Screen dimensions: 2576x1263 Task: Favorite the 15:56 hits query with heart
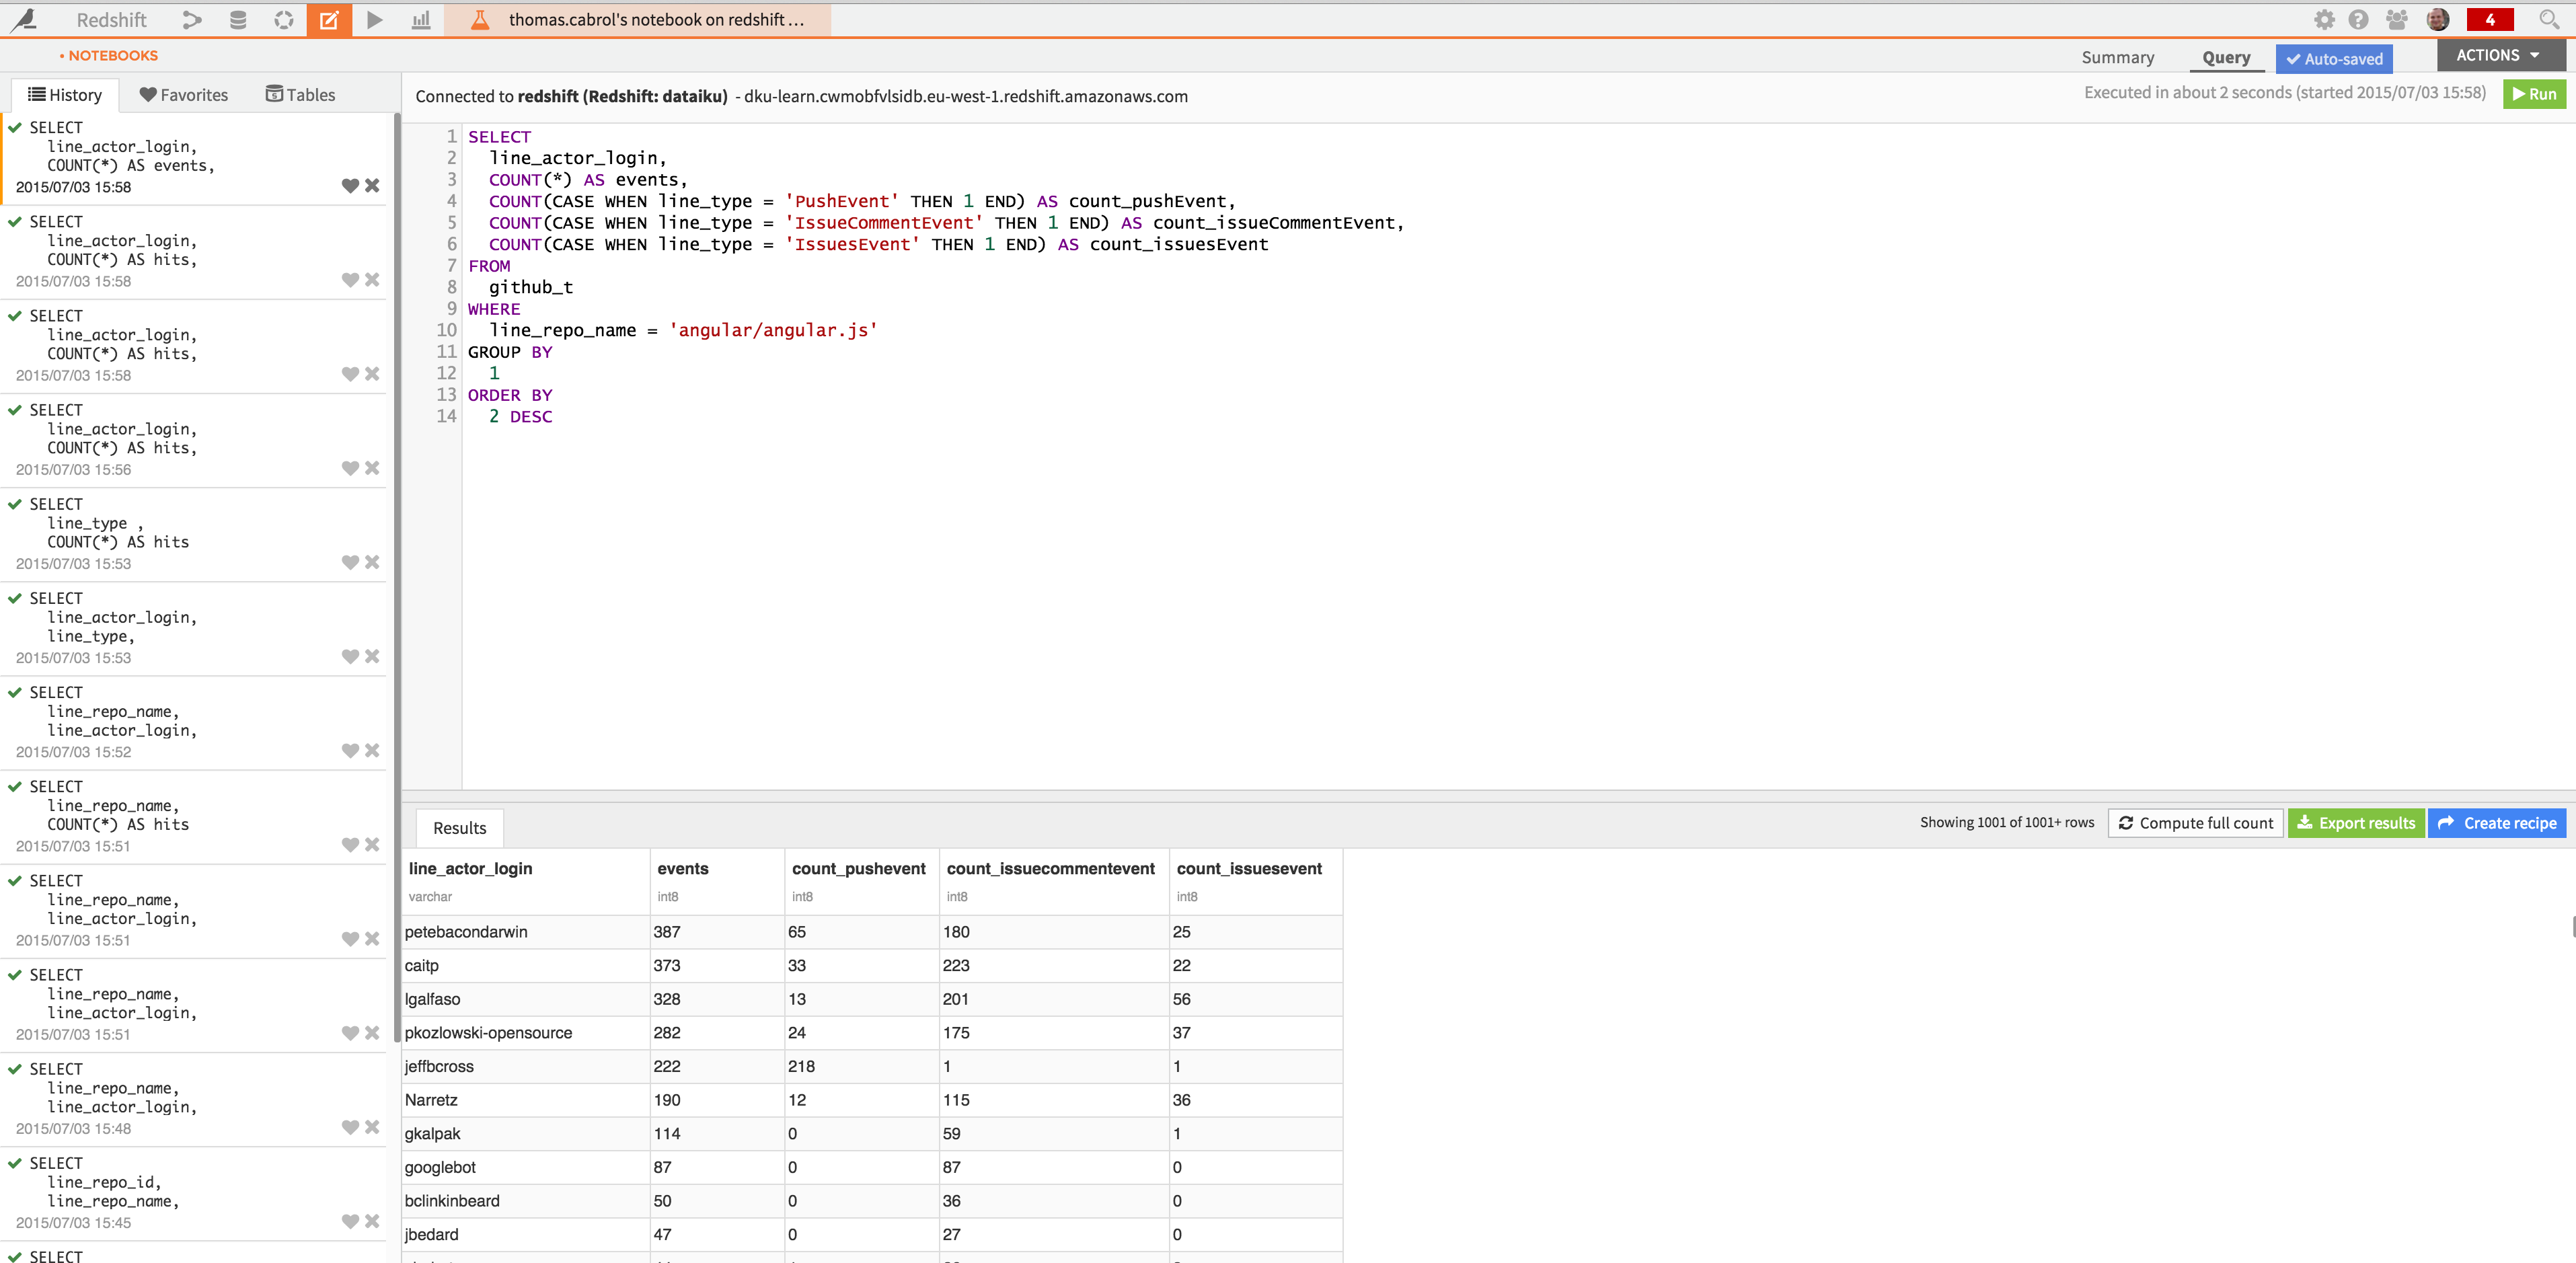[350, 469]
